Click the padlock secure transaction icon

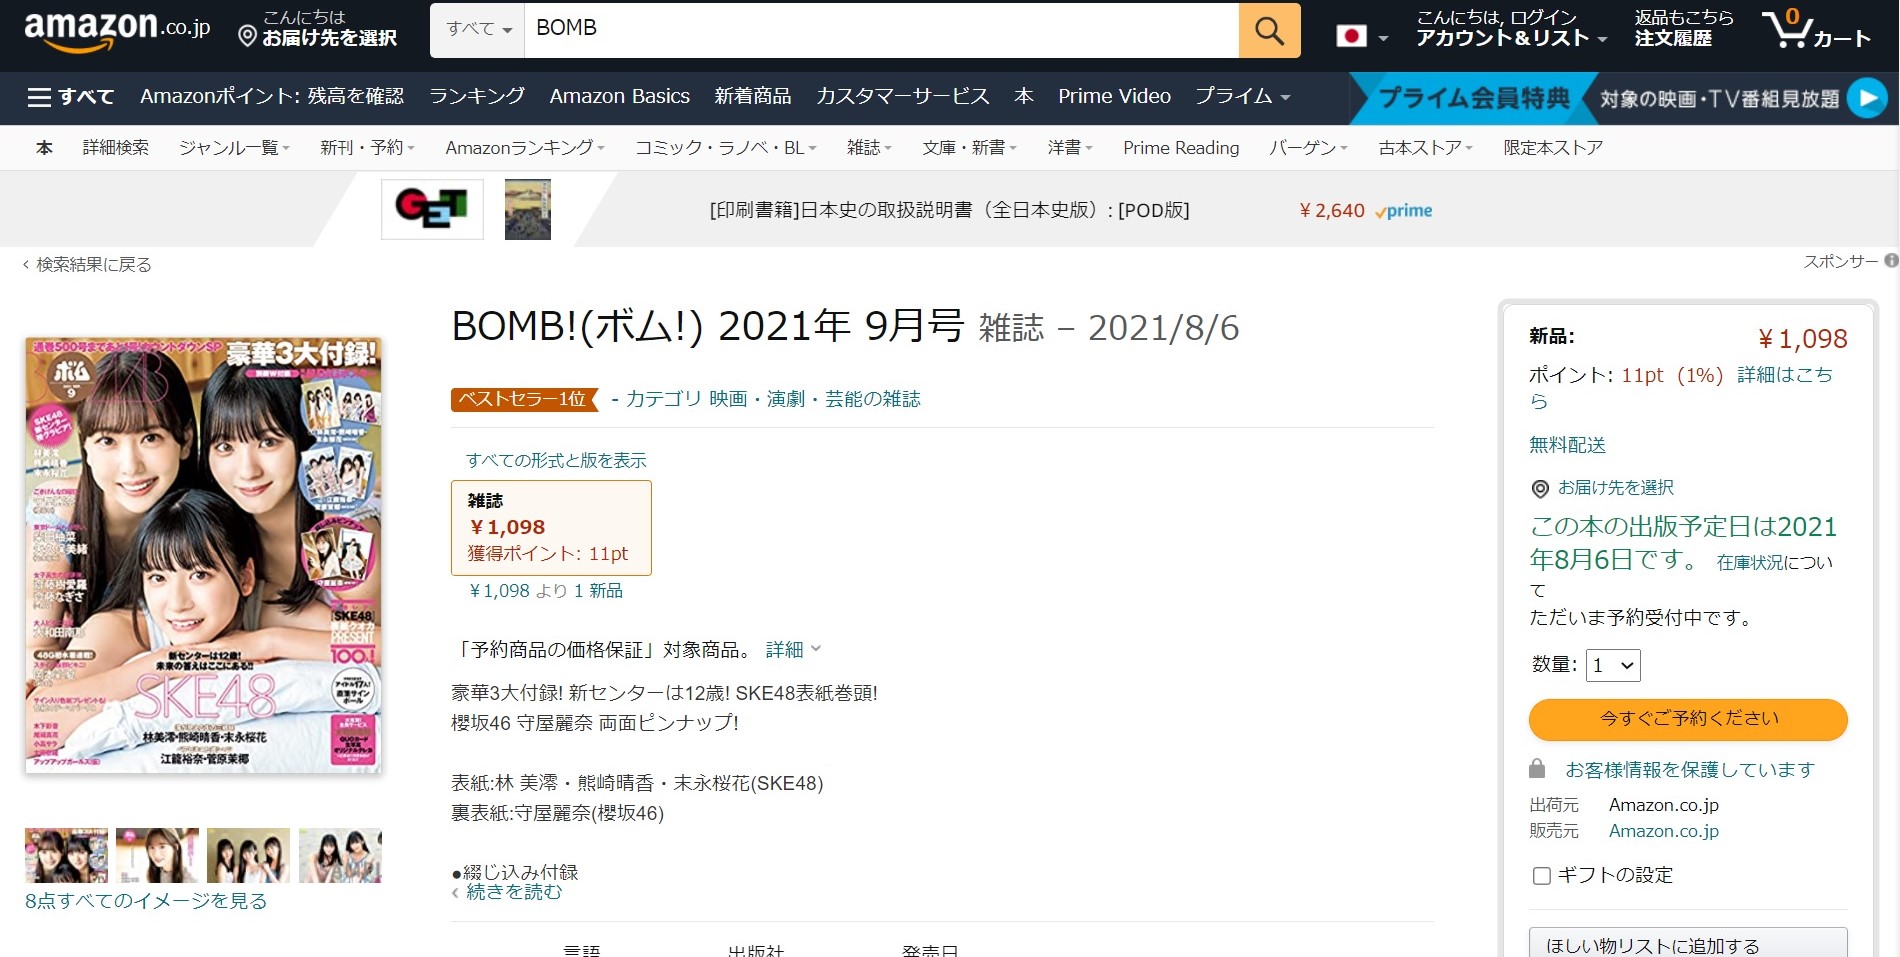1537,769
